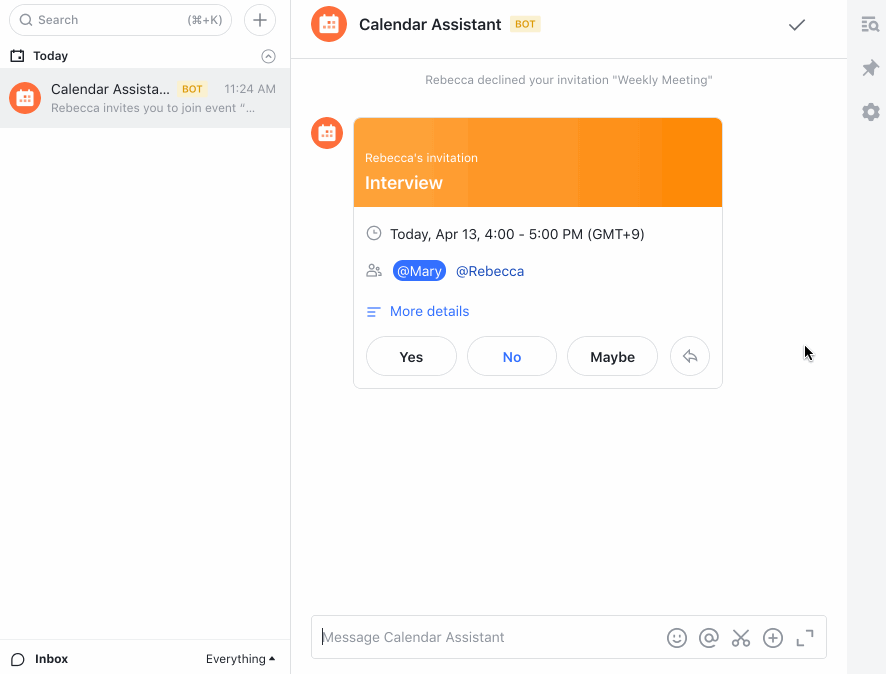Click the add attachment plus icon

[773, 638]
